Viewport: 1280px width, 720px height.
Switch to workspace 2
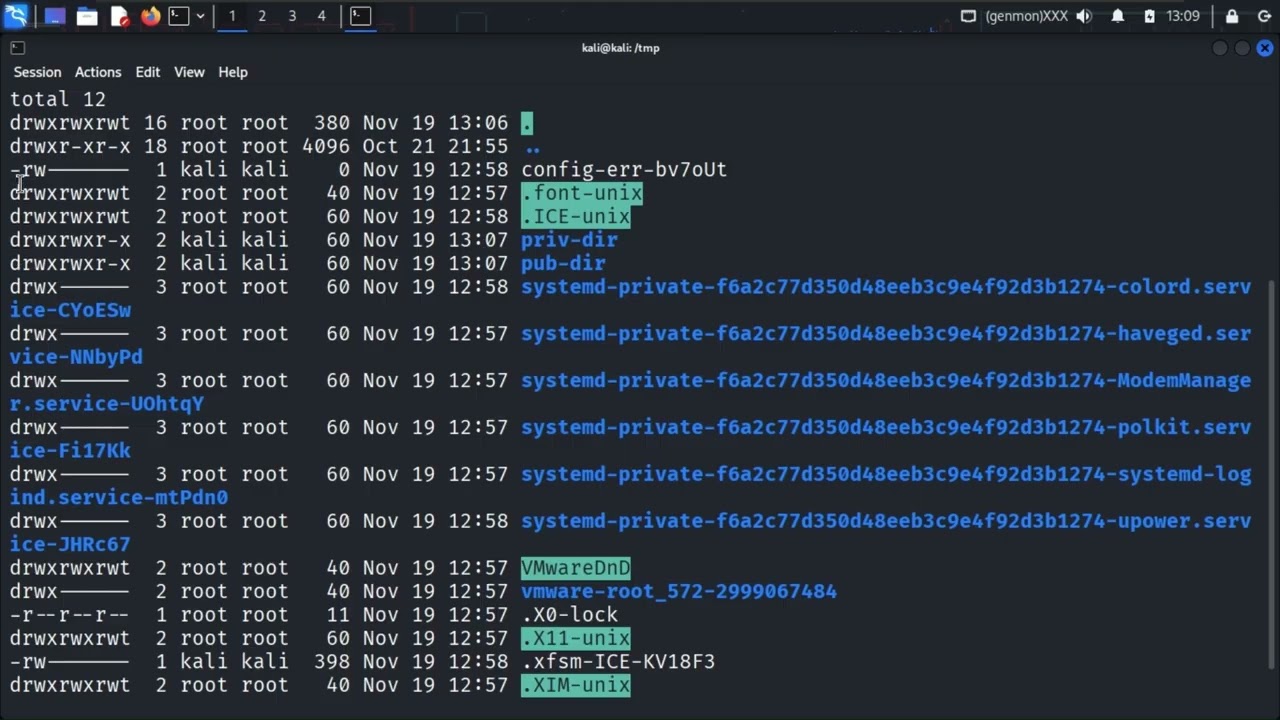(x=262, y=16)
